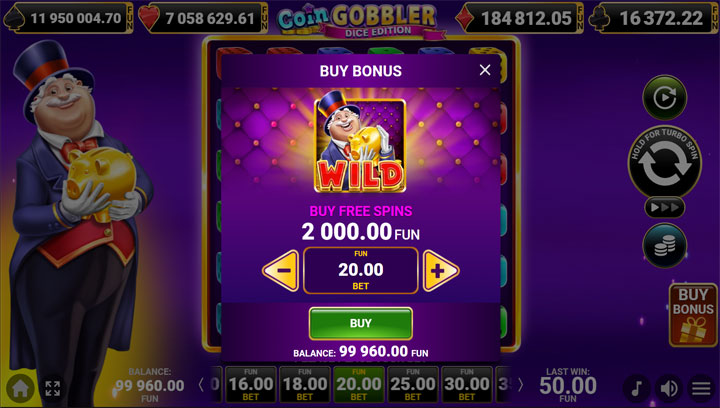Open the hamburger menu
The width and height of the screenshot is (720, 408).
(701, 388)
